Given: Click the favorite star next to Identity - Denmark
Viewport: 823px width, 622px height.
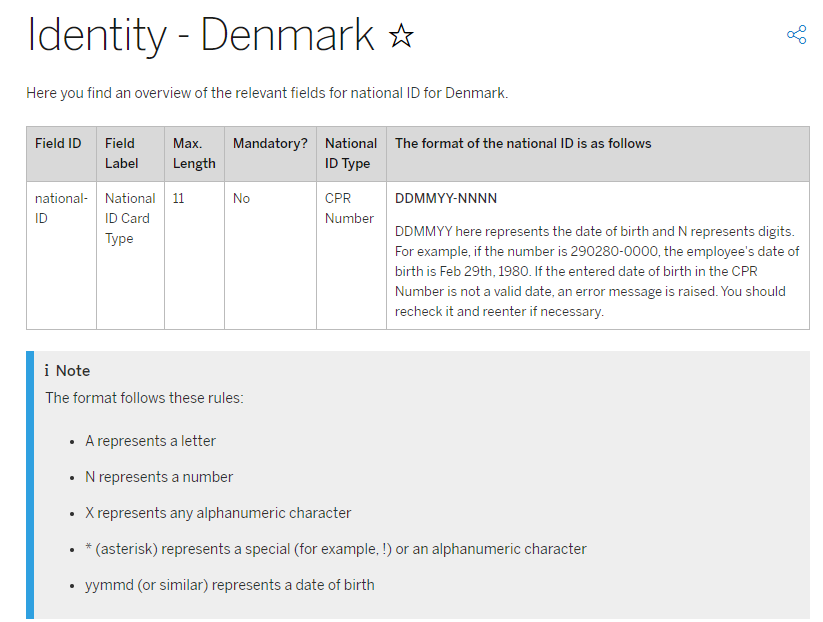Looking at the screenshot, I should [x=401, y=35].
